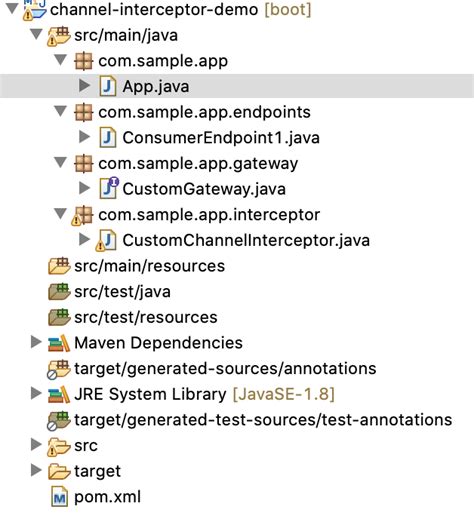
Task: Collapse the channel-interceptor-demo project node
Action: [x=12, y=8]
